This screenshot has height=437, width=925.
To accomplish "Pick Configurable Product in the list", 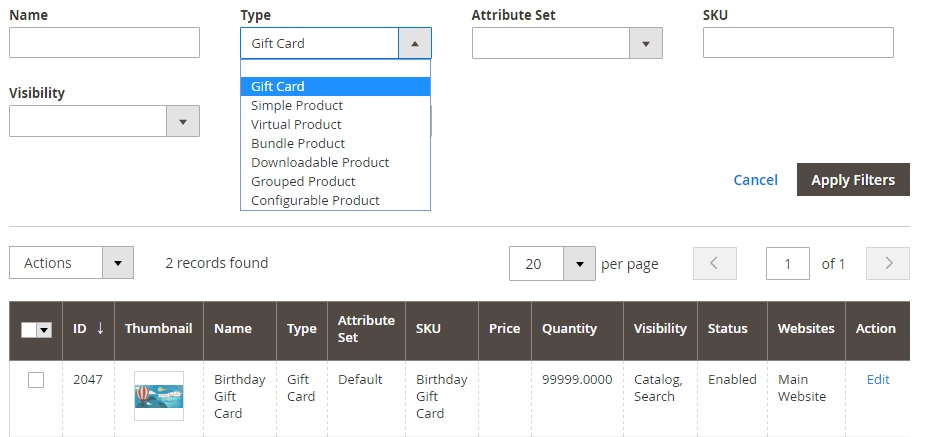I will click(x=315, y=200).
